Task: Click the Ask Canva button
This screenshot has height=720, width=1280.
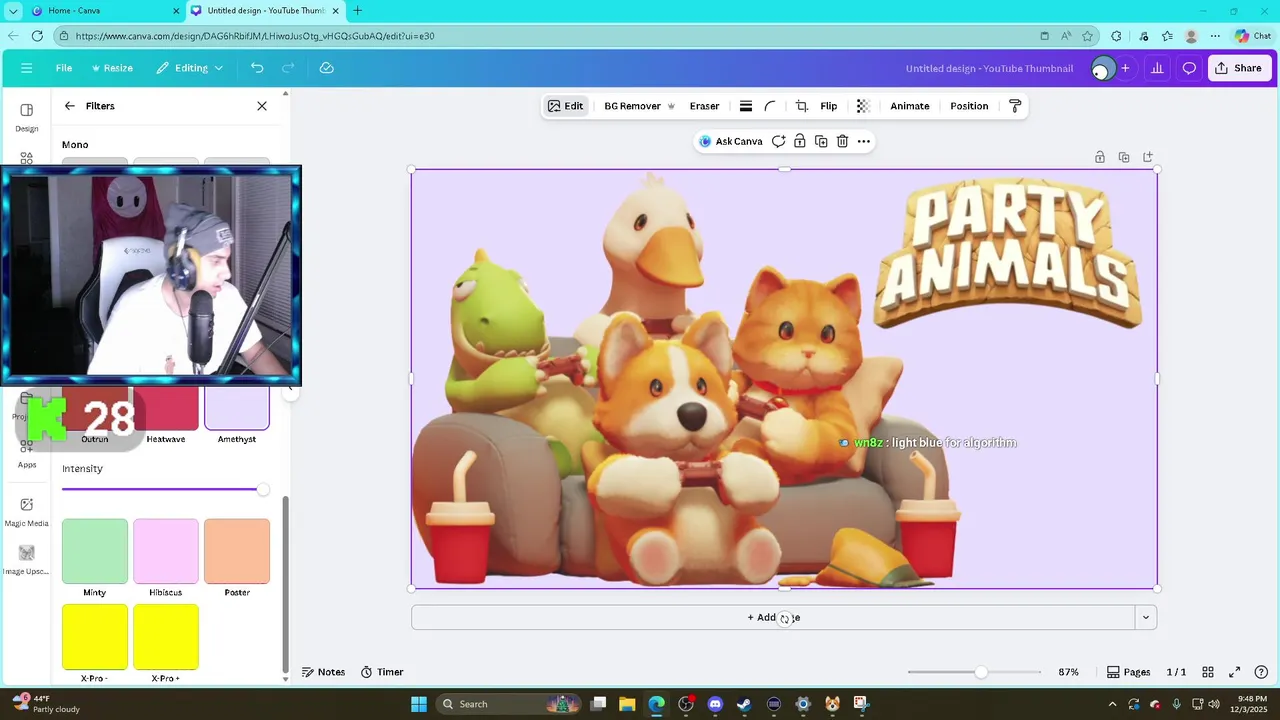Action: [x=731, y=141]
